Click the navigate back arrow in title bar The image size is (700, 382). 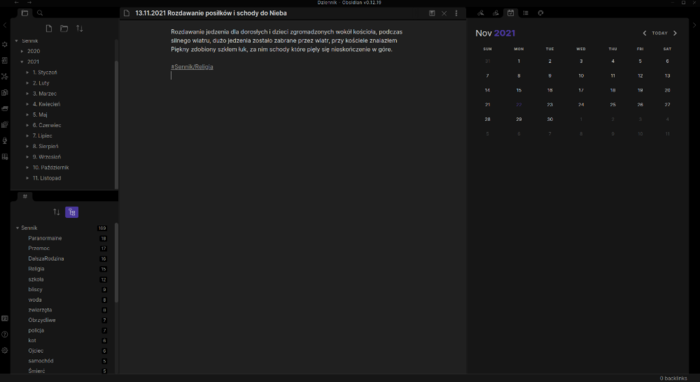pyautogui.click(x=17, y=3)
